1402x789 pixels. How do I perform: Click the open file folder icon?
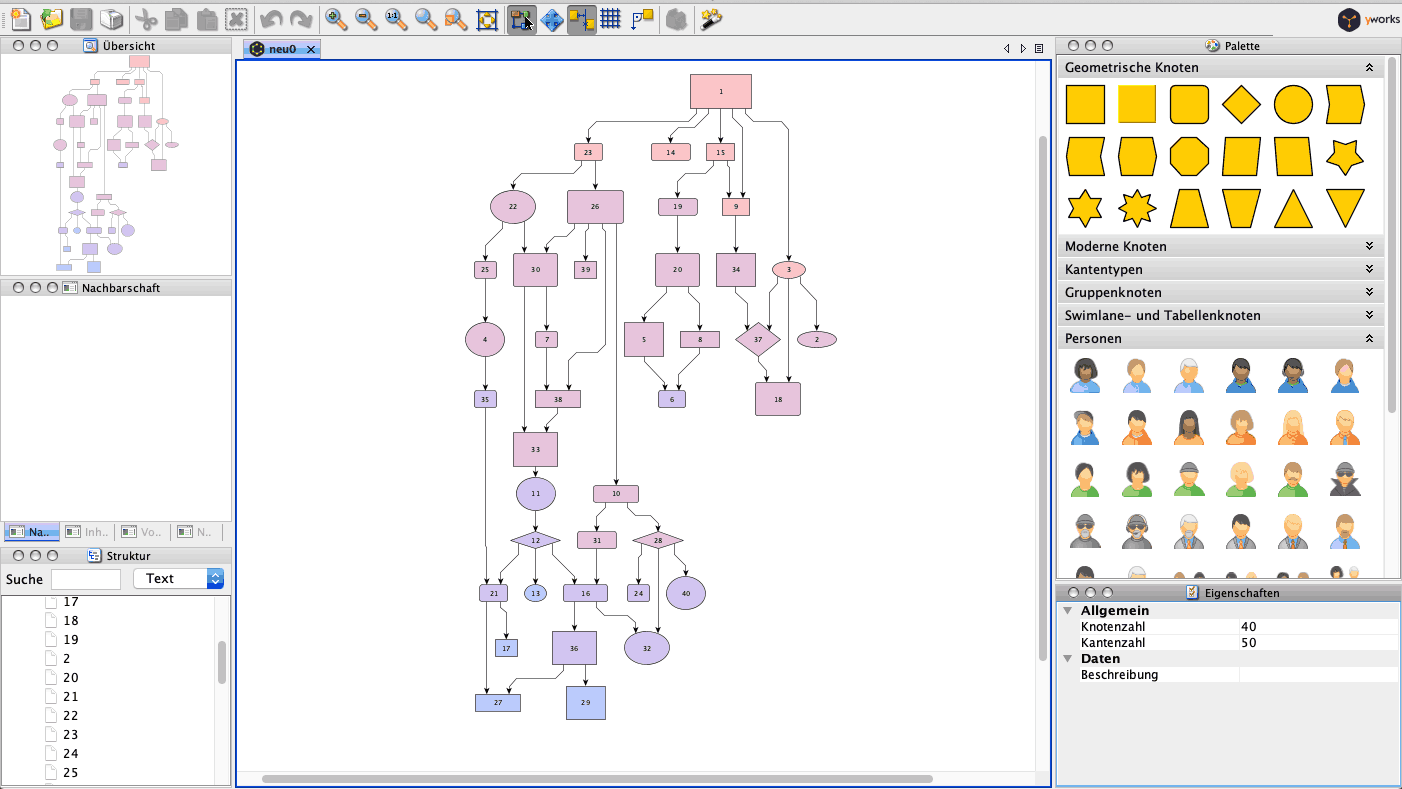(51, 19)
